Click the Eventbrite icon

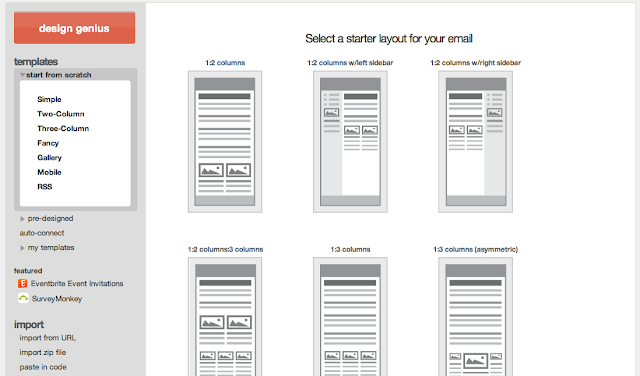(x=22, y=283)
